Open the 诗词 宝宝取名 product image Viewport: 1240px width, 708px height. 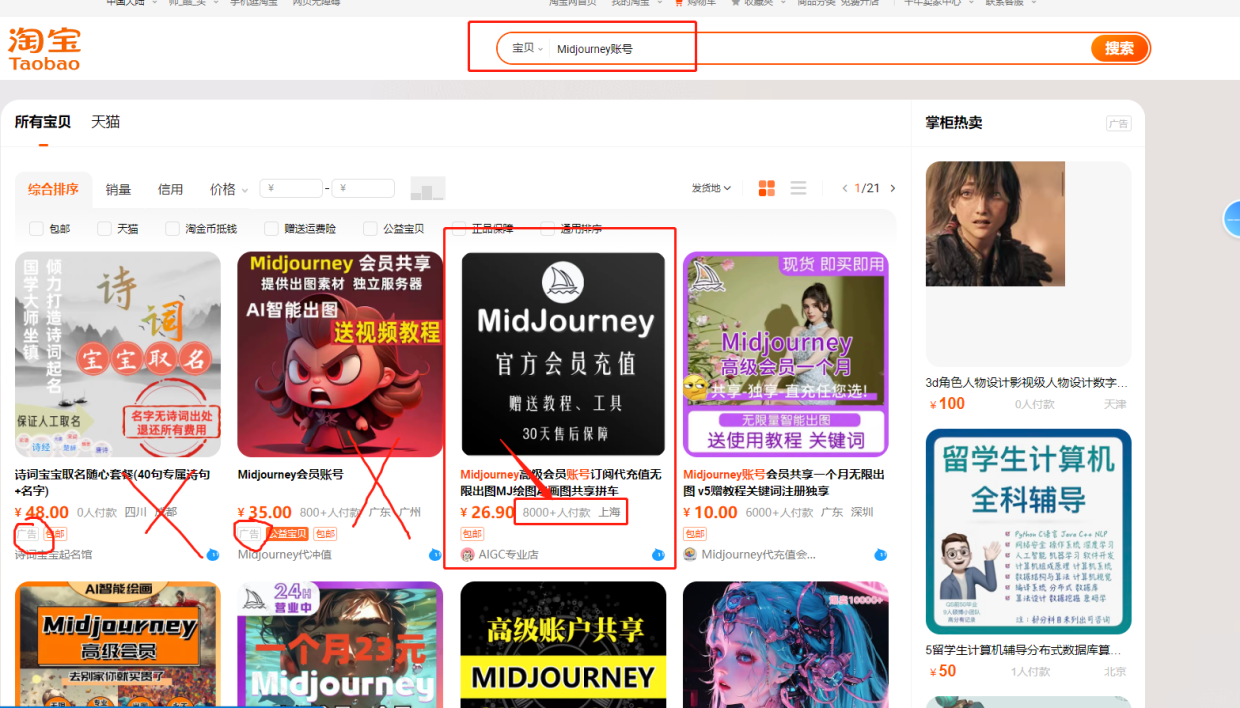118,354
